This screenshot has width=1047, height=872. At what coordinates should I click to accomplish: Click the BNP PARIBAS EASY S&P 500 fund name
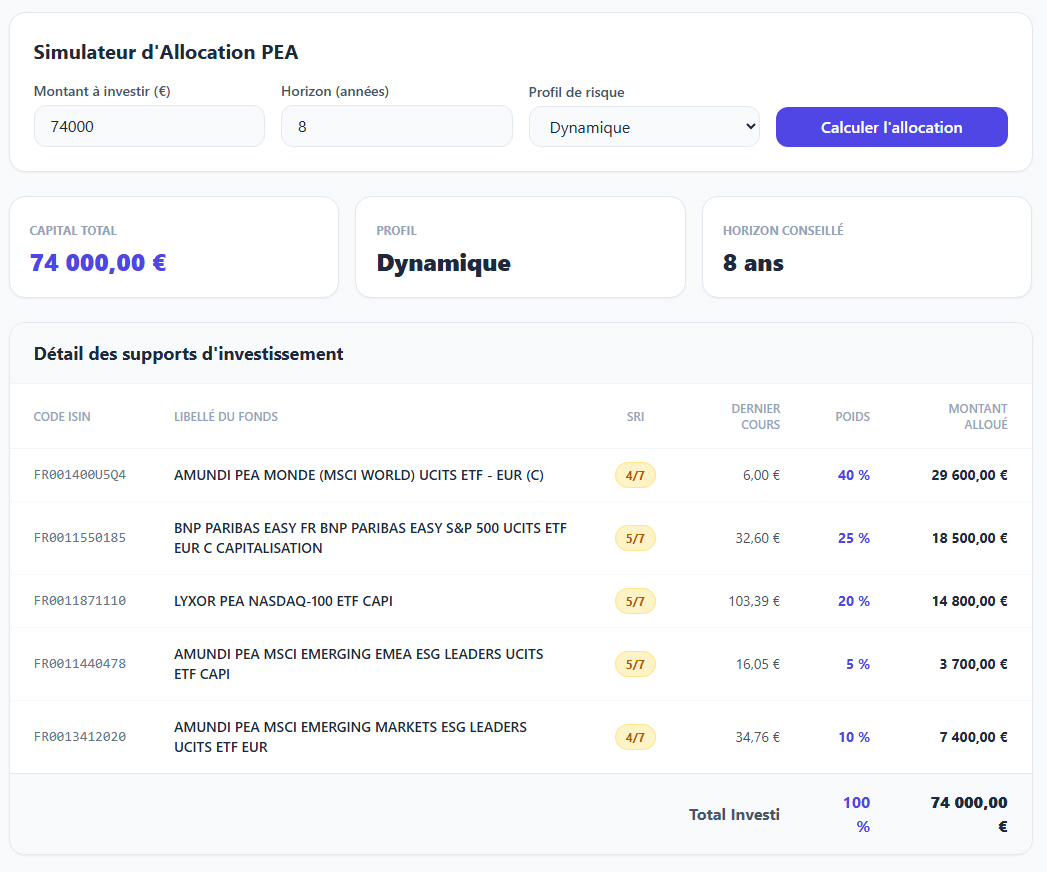click(371, 537)
